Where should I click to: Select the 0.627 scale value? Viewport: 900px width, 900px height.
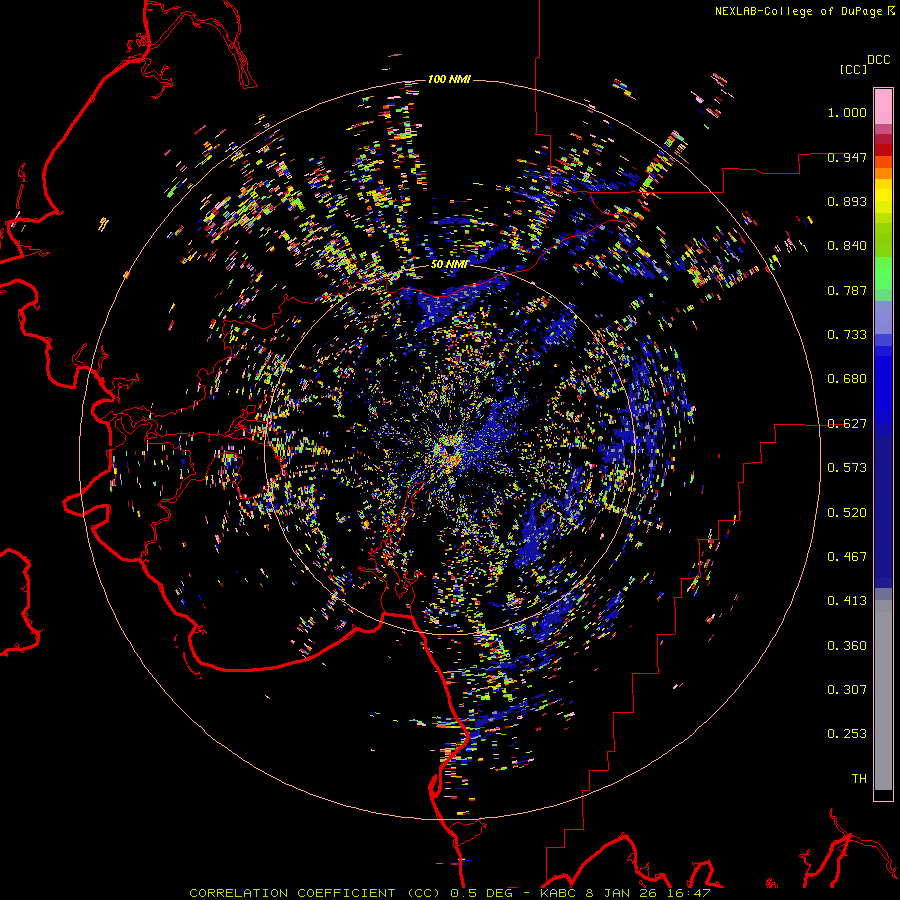847,424
